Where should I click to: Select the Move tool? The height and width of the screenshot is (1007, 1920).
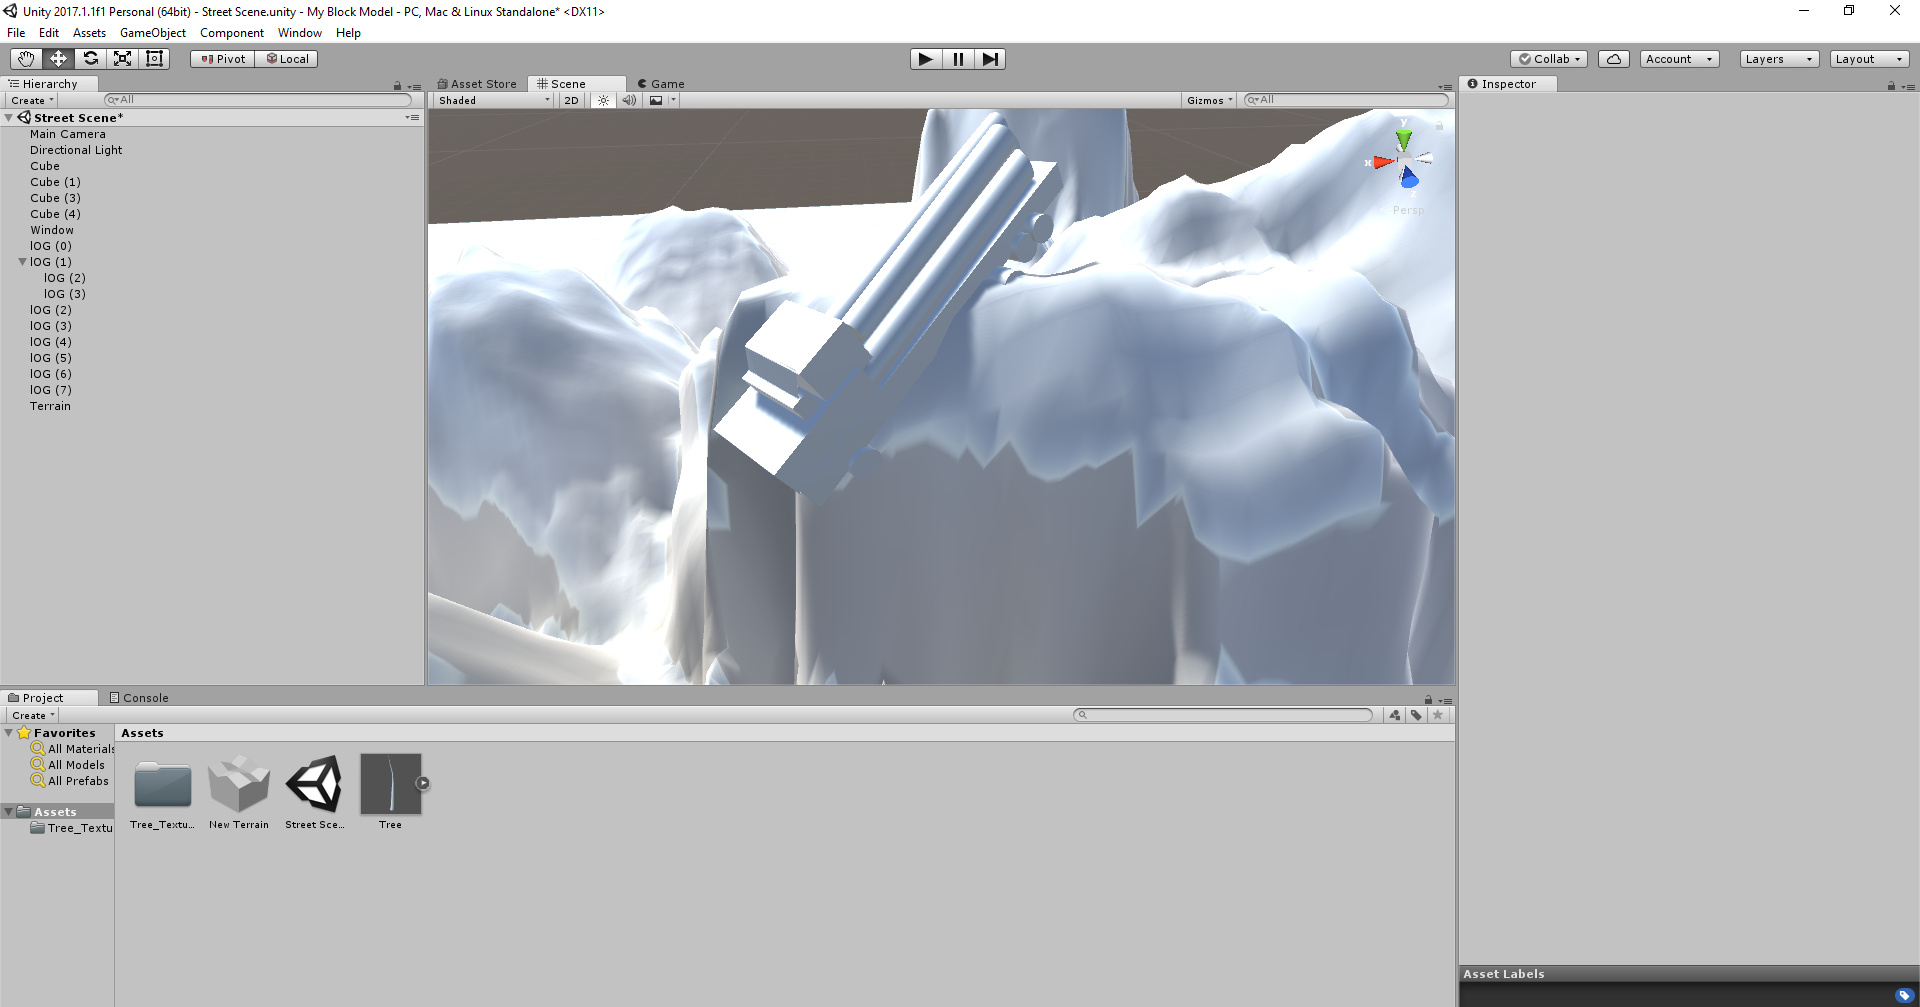click(x=57, y=58)
